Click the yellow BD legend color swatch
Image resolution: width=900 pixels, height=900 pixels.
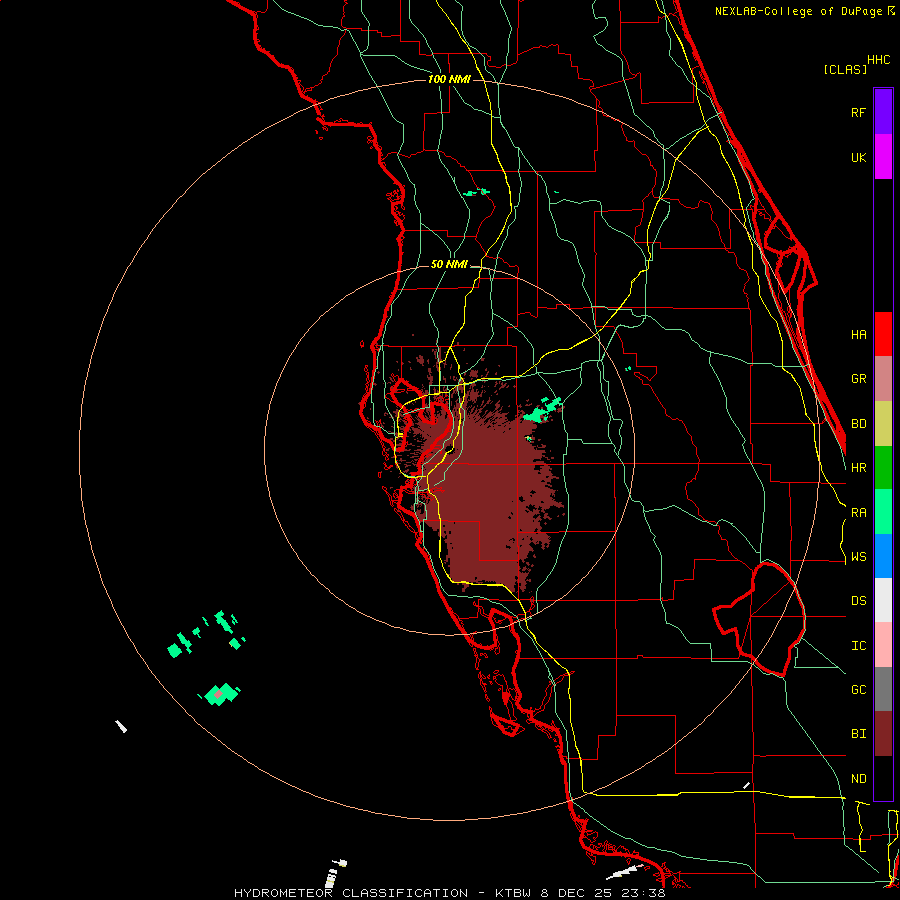click(883, 424)
